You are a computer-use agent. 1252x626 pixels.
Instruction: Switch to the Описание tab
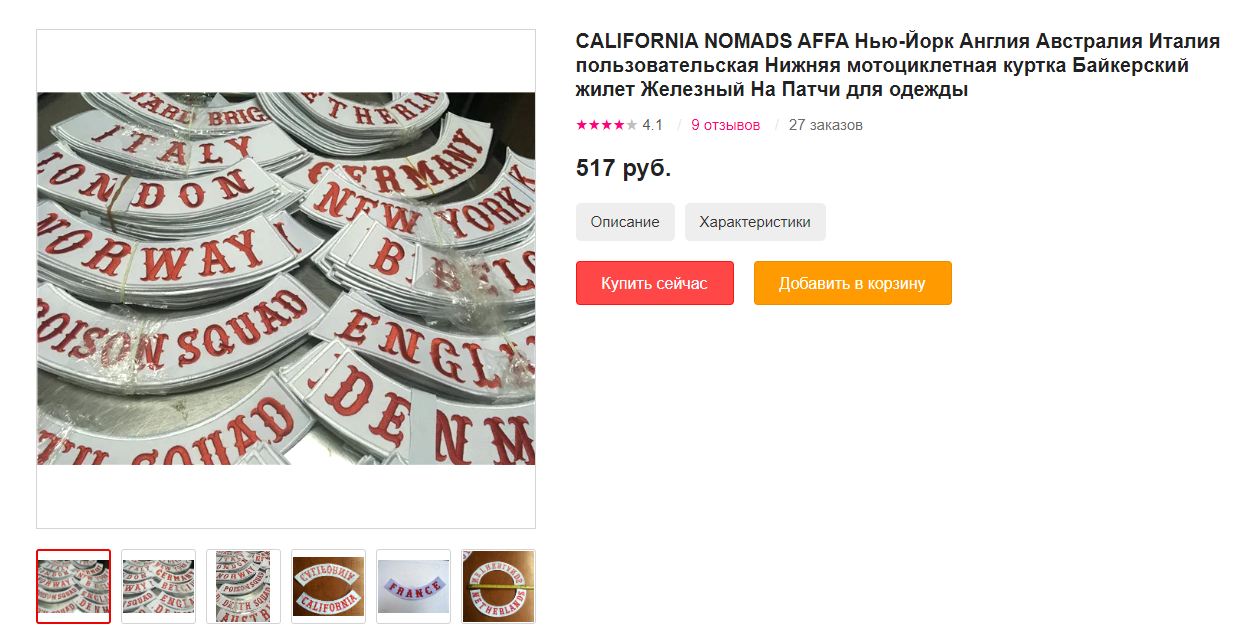(625, 222)
